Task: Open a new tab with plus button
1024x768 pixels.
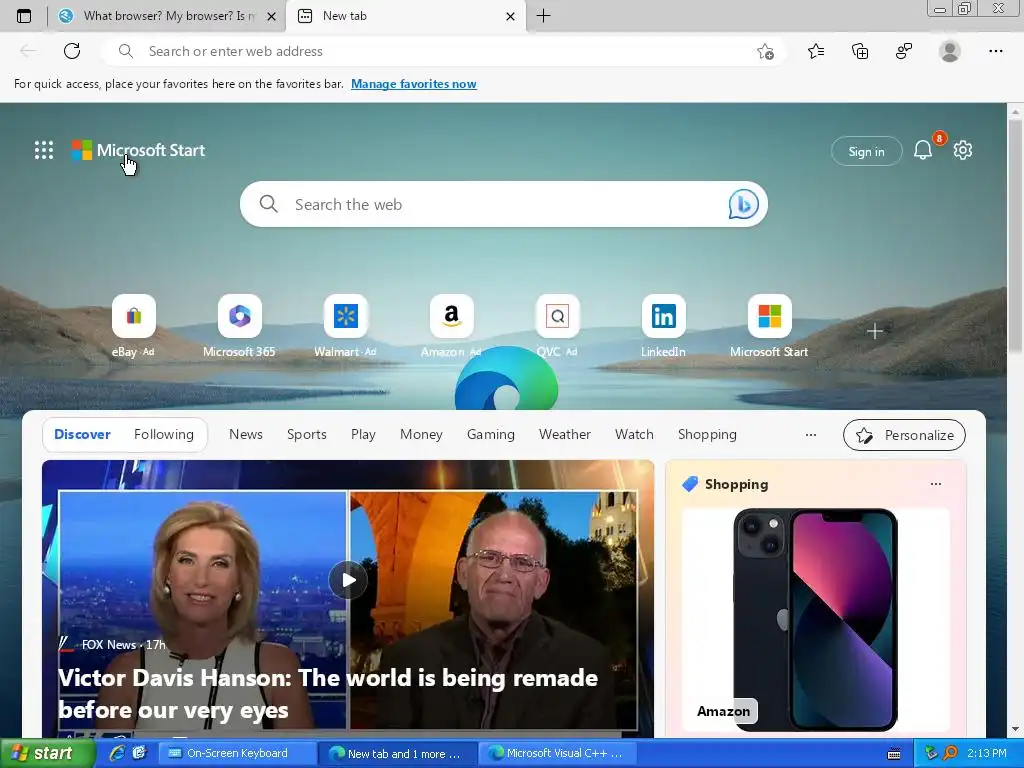Action: tap(543, 16)
